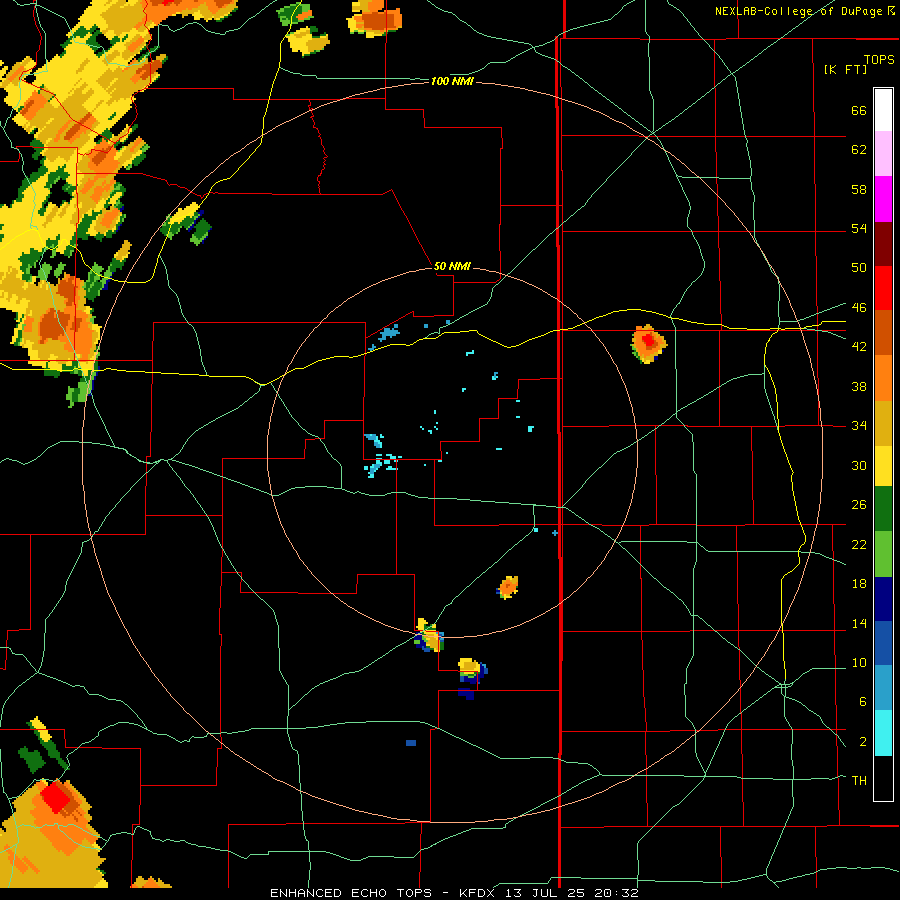Click legend value 38
Screen dimensions: 900x900
coord(859,386)
